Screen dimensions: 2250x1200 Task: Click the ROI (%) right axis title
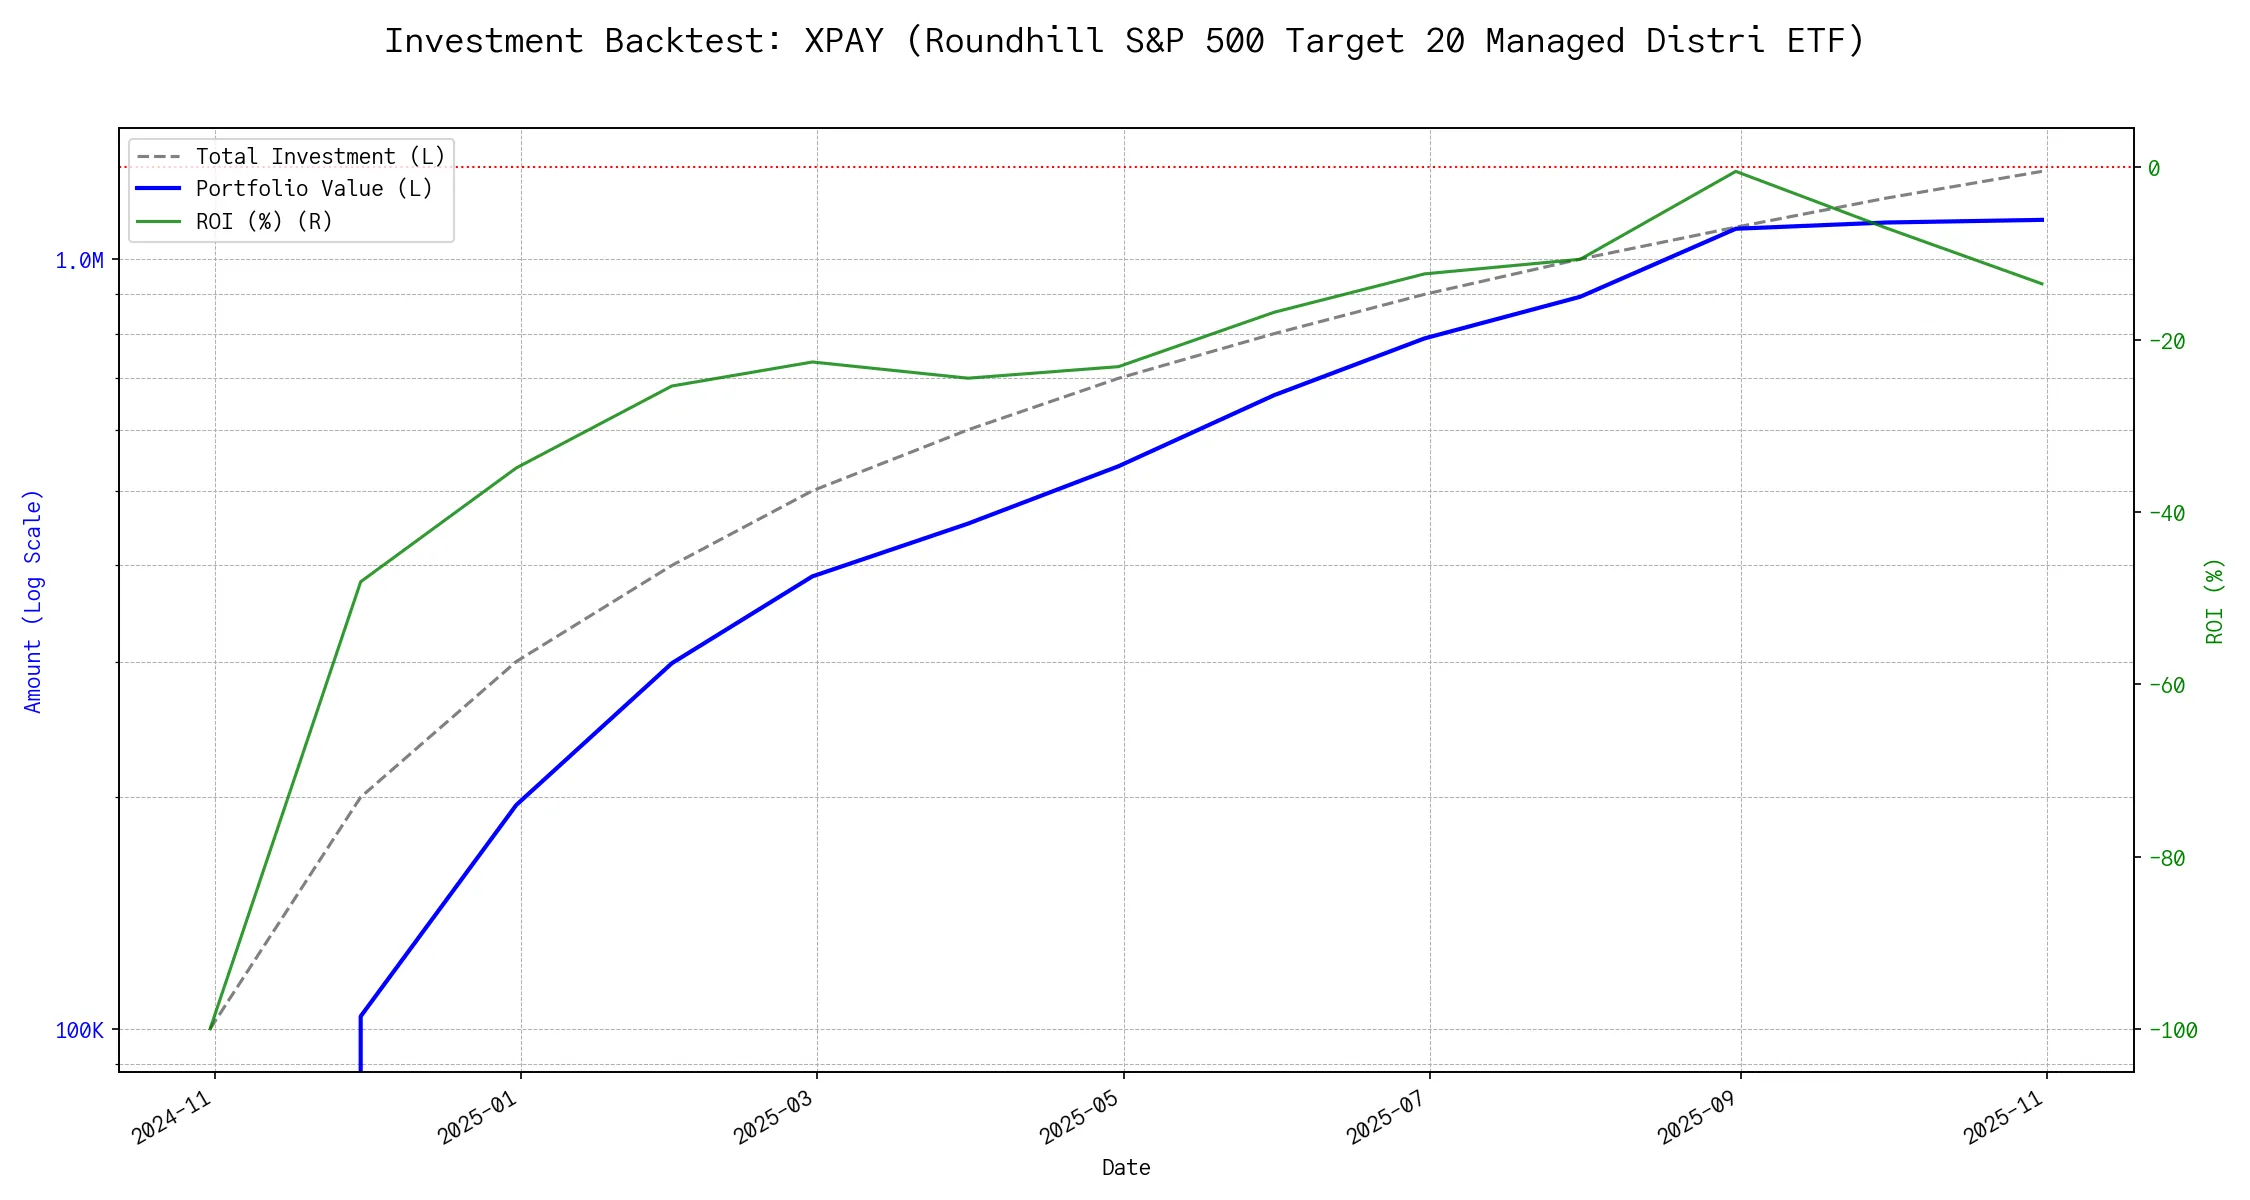(x=2214, y=600)
